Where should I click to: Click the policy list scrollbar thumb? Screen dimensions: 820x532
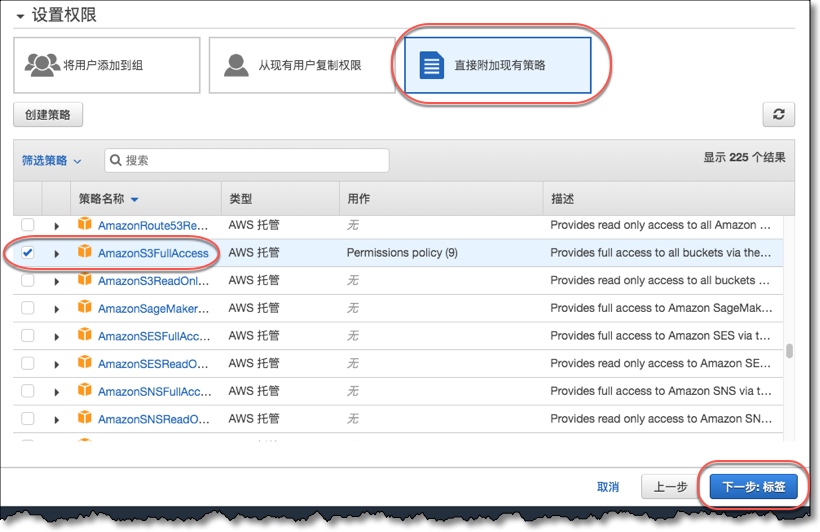[789, 350]
